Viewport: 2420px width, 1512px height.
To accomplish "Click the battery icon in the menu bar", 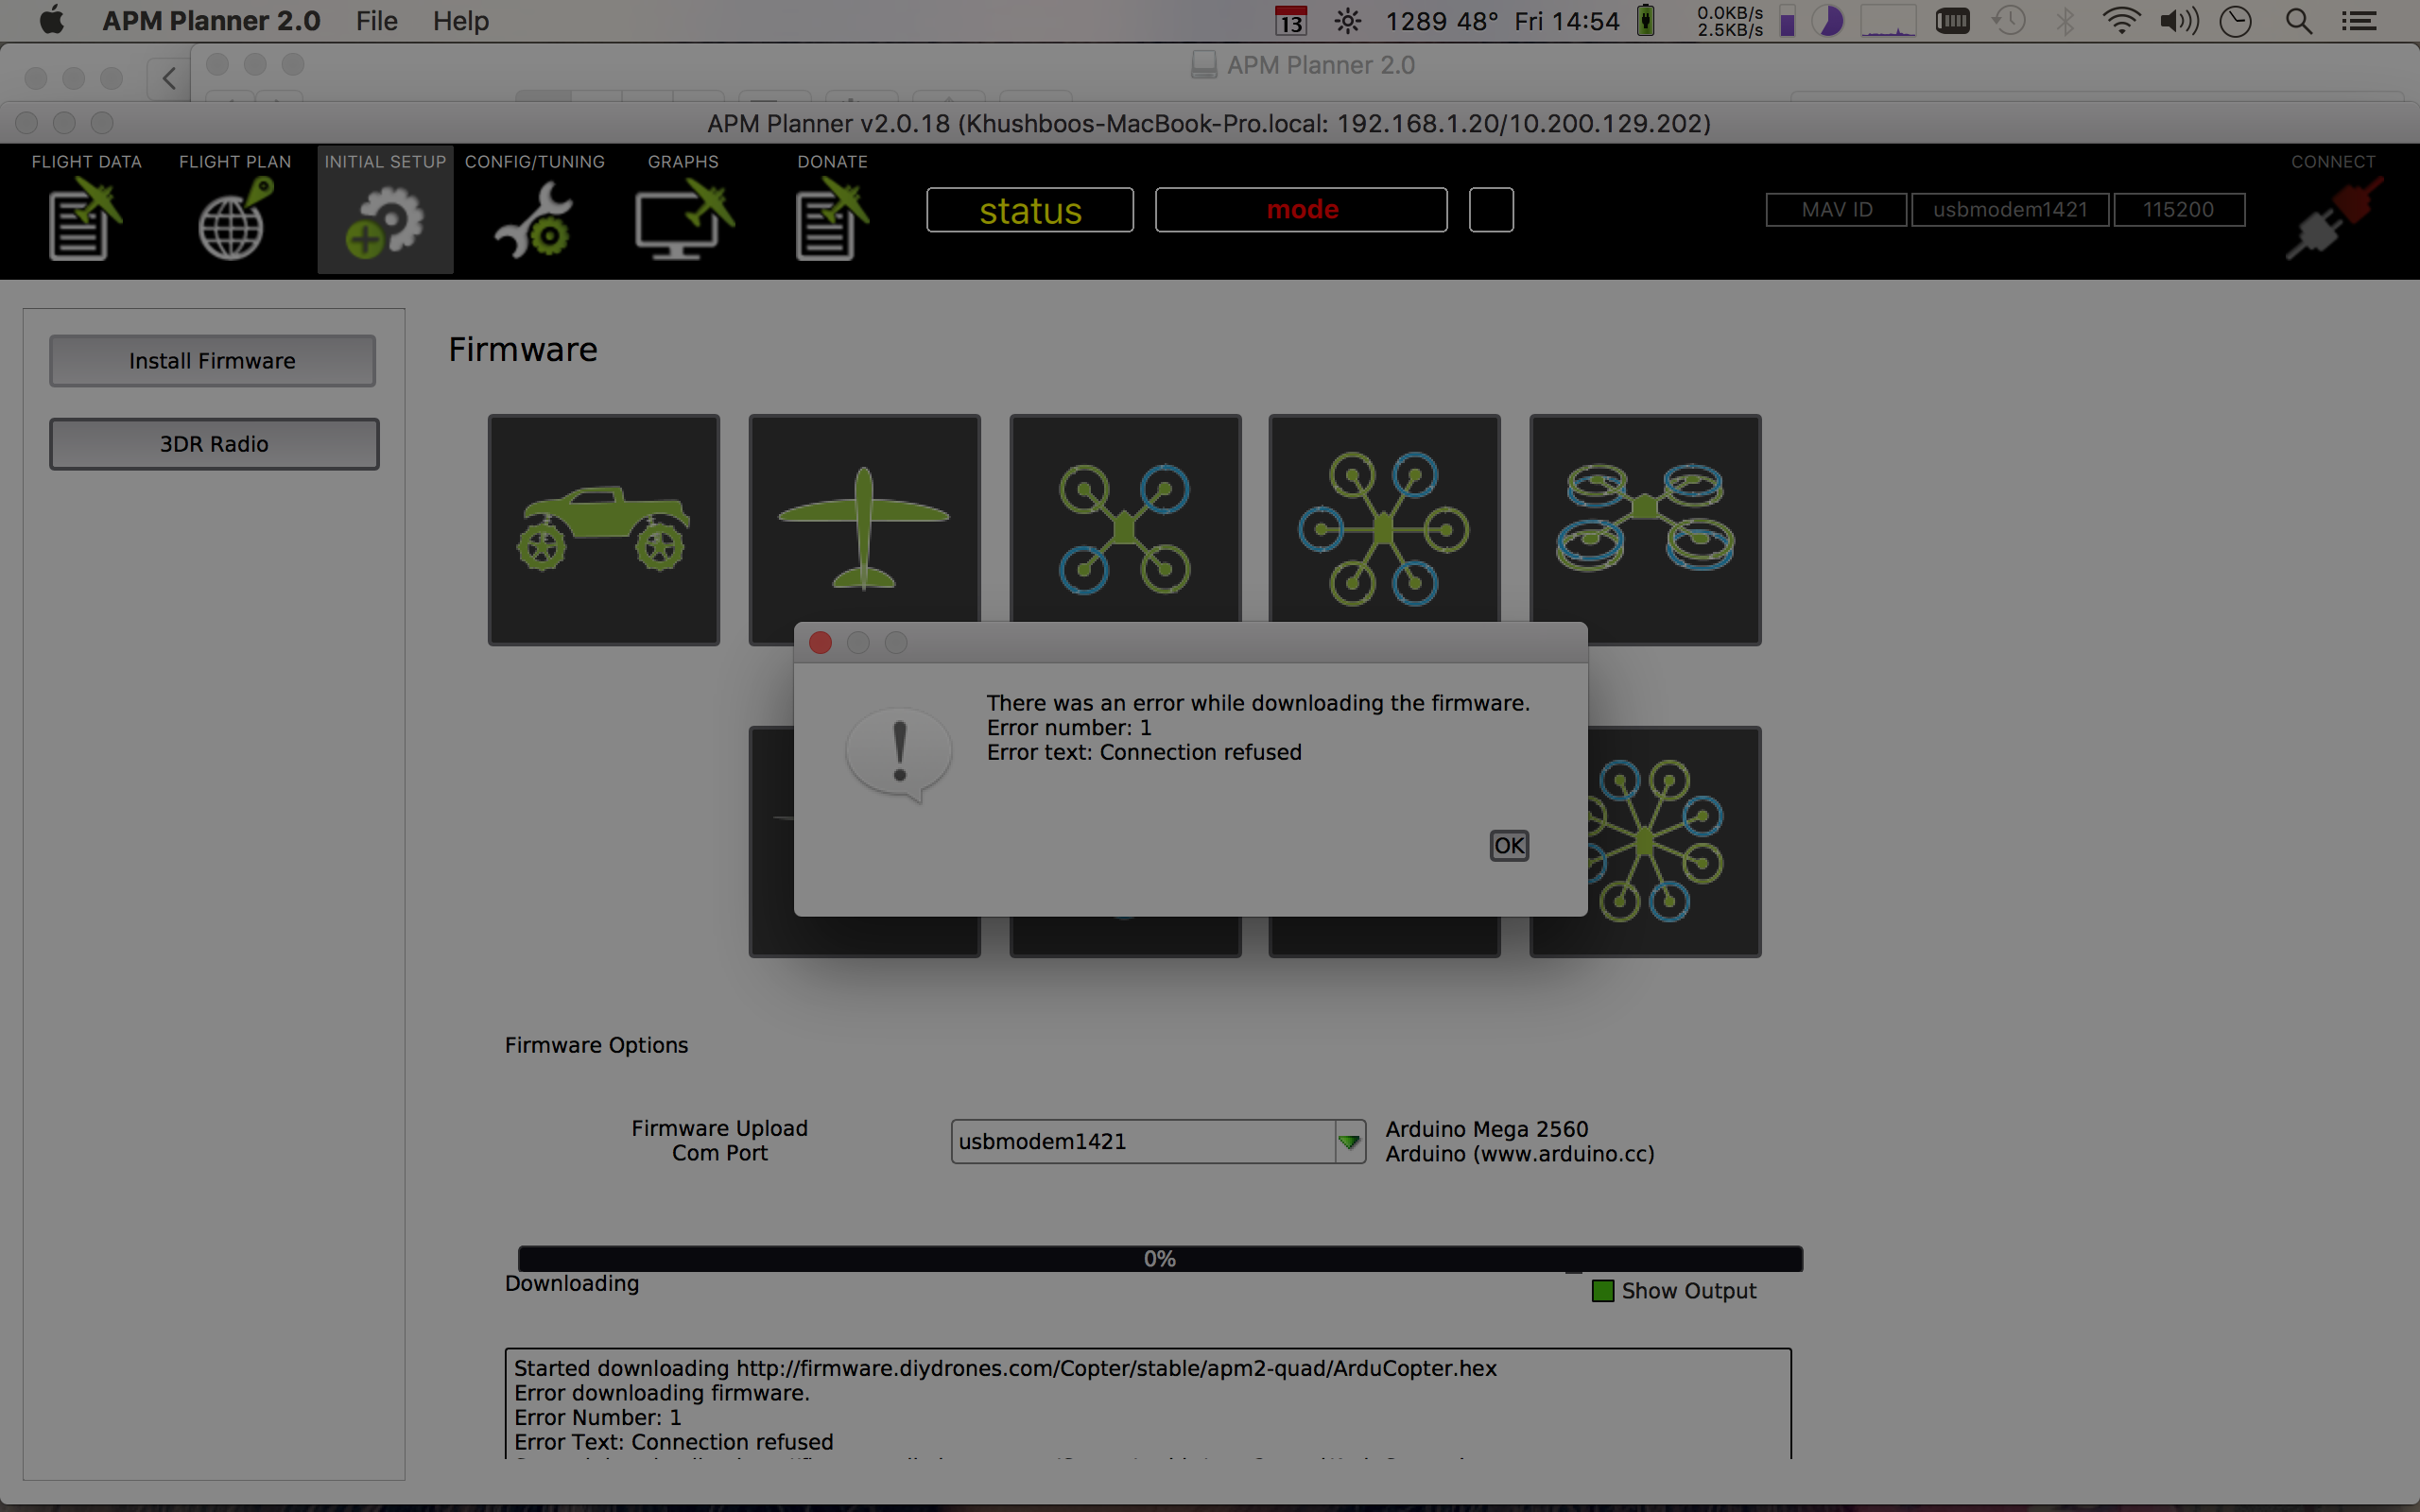I will (x=1645, y=21).
